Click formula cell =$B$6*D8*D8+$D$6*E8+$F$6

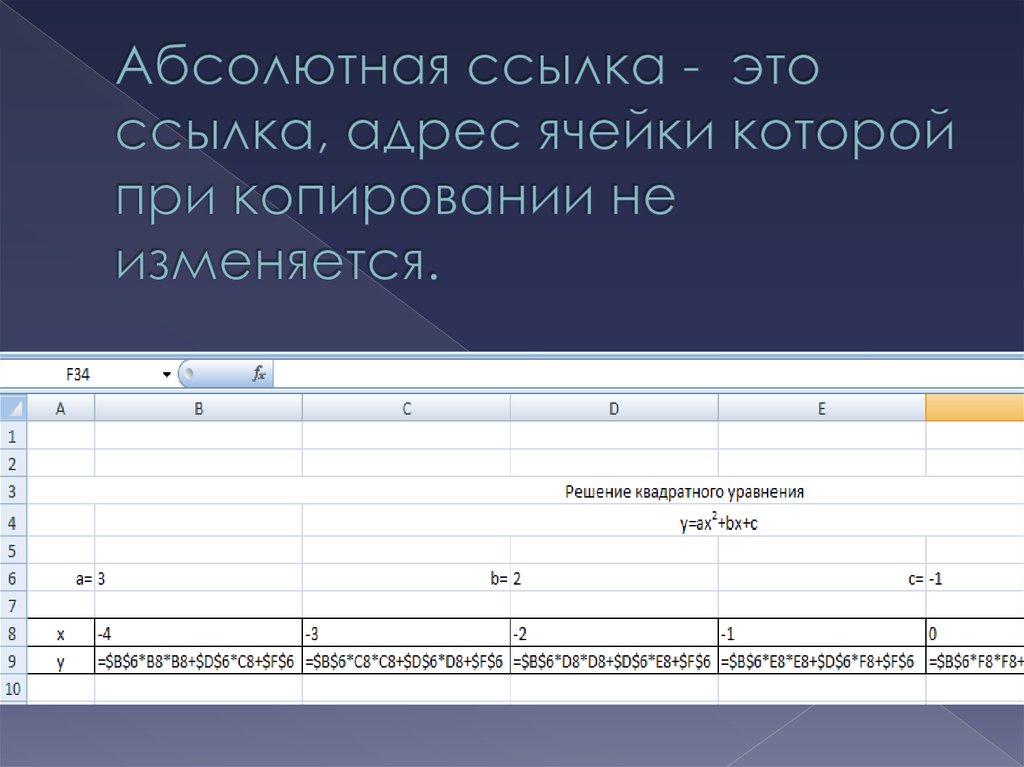coord(614,661)
